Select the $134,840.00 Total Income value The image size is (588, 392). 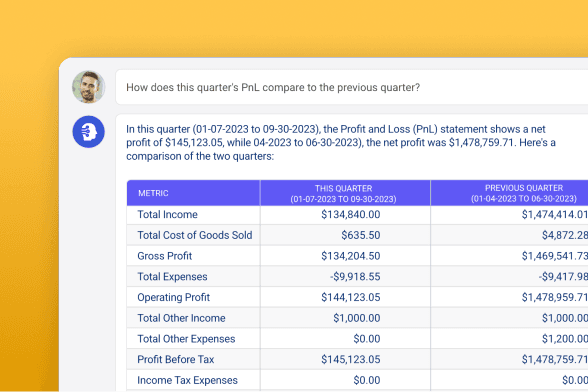(351, 215)
